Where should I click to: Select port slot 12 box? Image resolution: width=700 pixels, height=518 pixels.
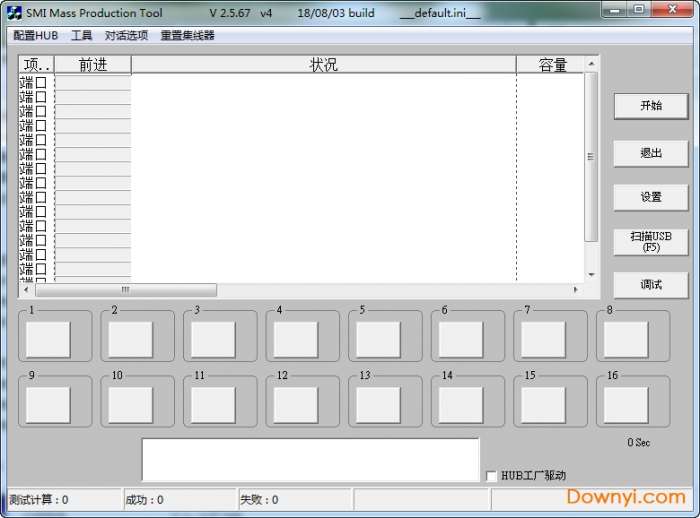tap(296, 405)
